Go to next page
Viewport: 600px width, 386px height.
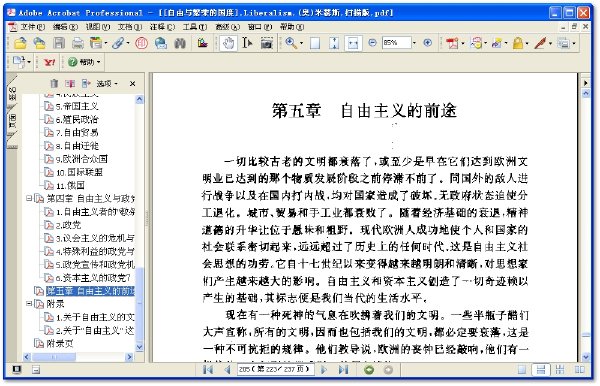[324, 370]
